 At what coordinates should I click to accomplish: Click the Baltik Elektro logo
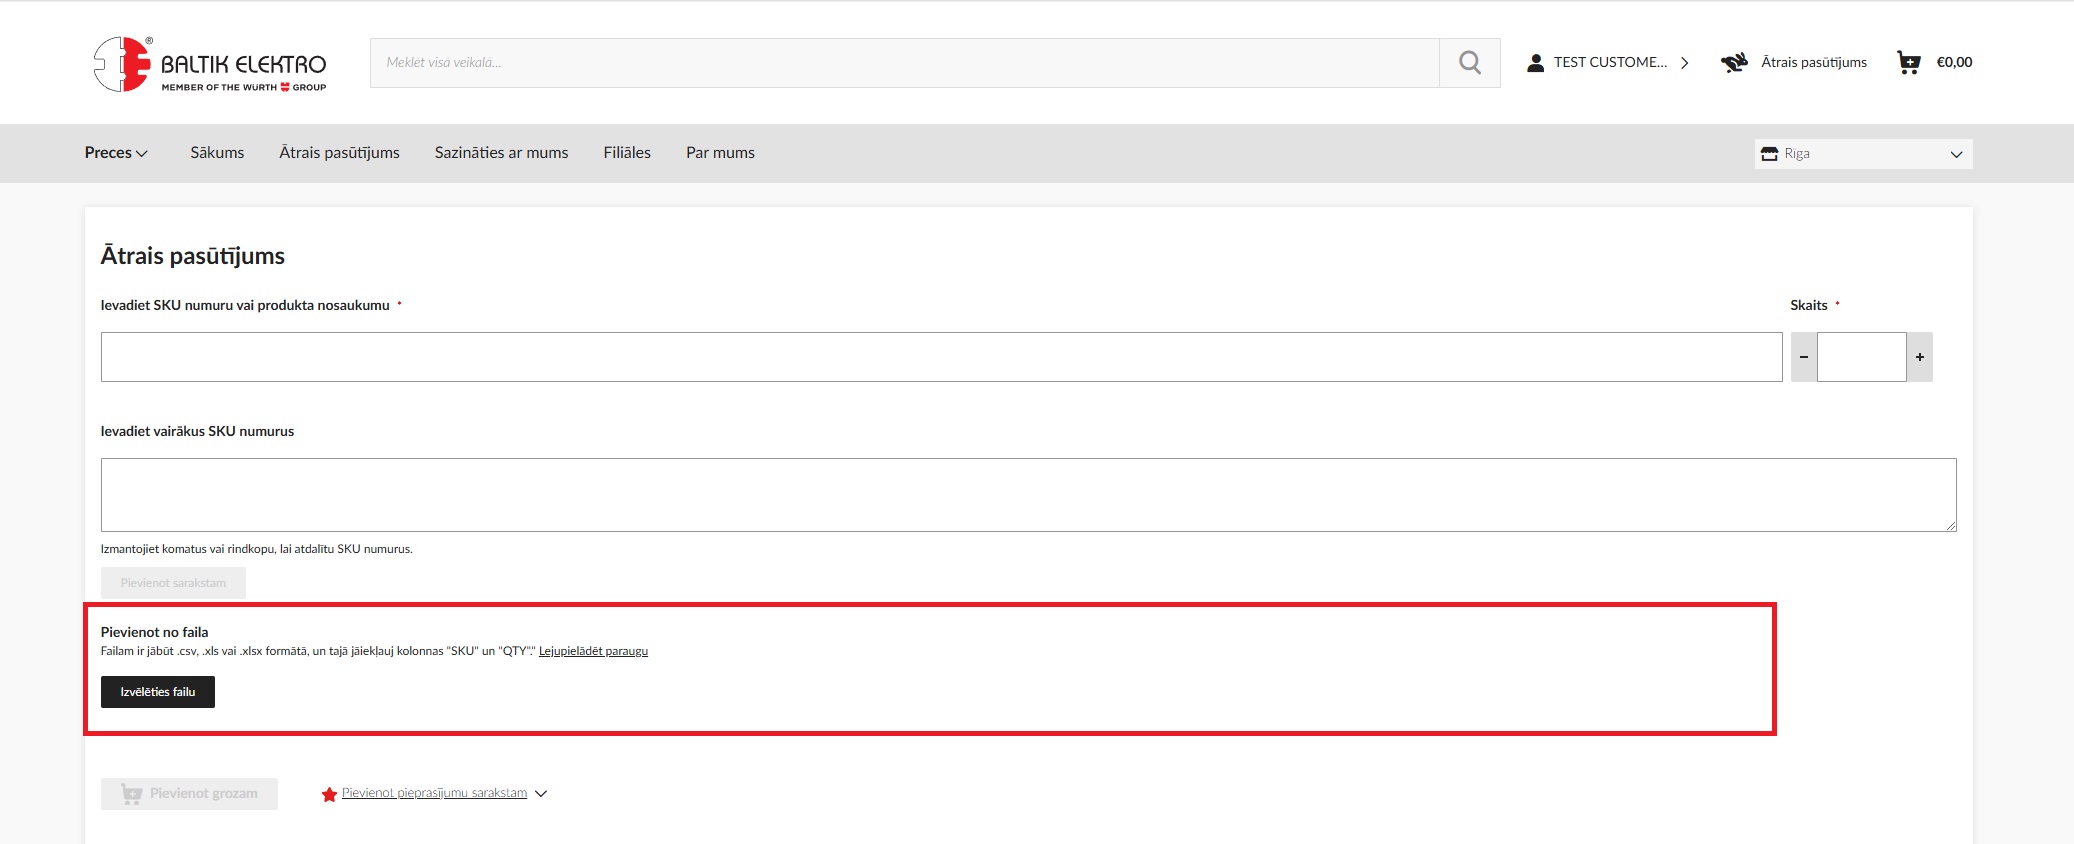click(210, 64)
